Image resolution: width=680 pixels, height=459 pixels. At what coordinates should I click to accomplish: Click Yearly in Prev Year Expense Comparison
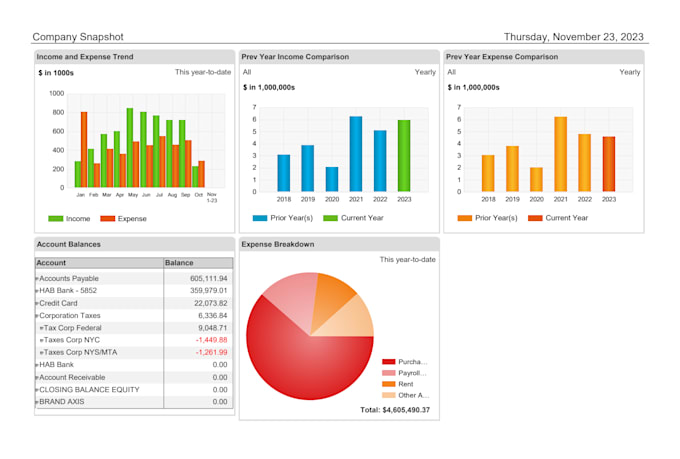[x=630, y=72]
